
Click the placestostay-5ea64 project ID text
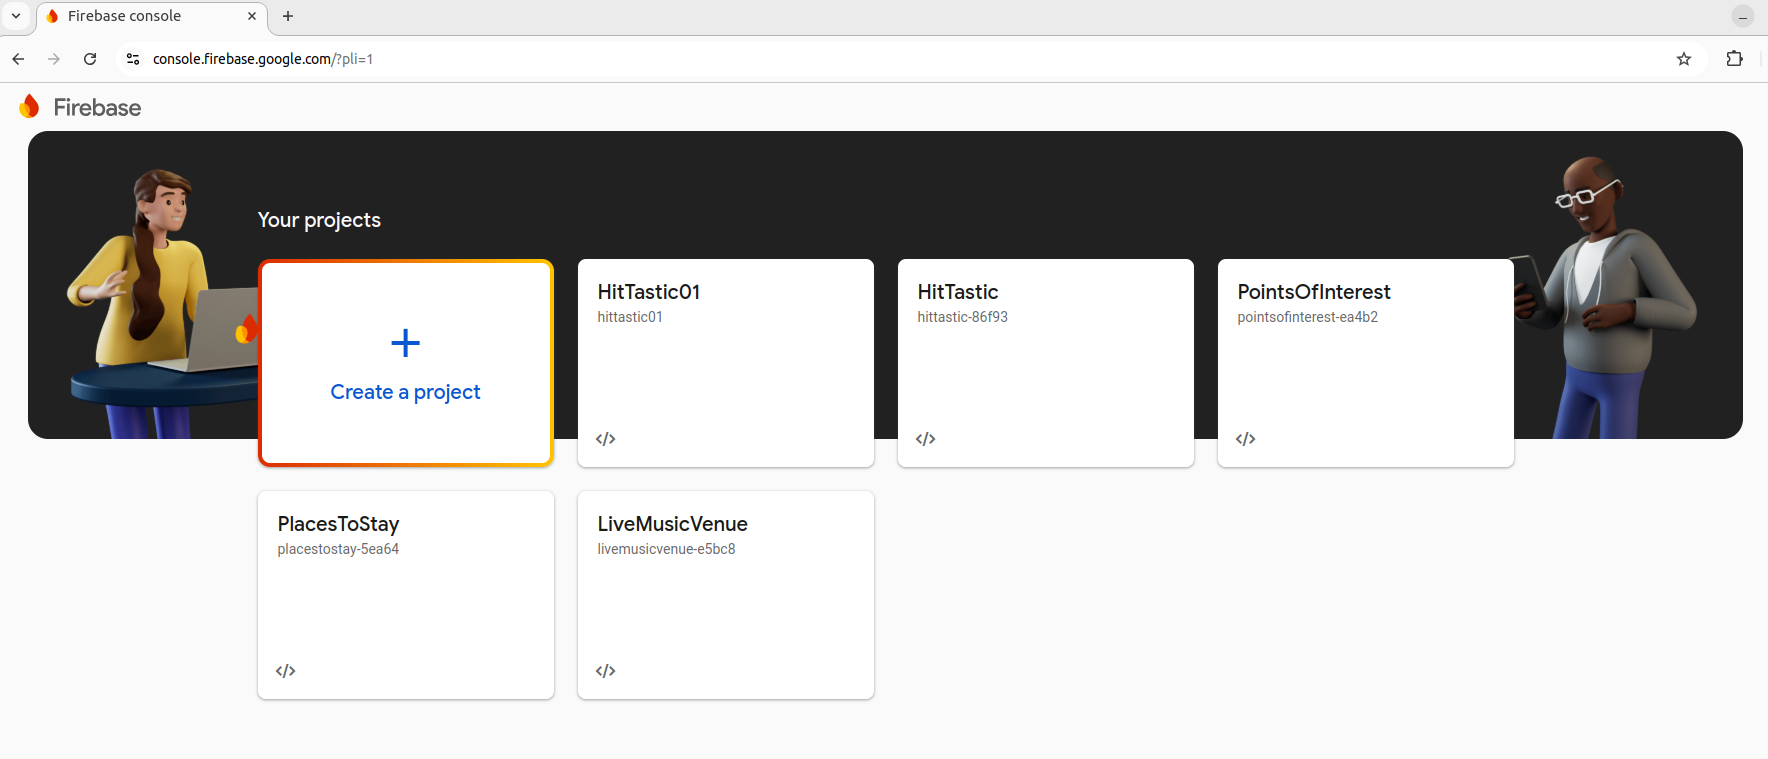pos(338,549)
